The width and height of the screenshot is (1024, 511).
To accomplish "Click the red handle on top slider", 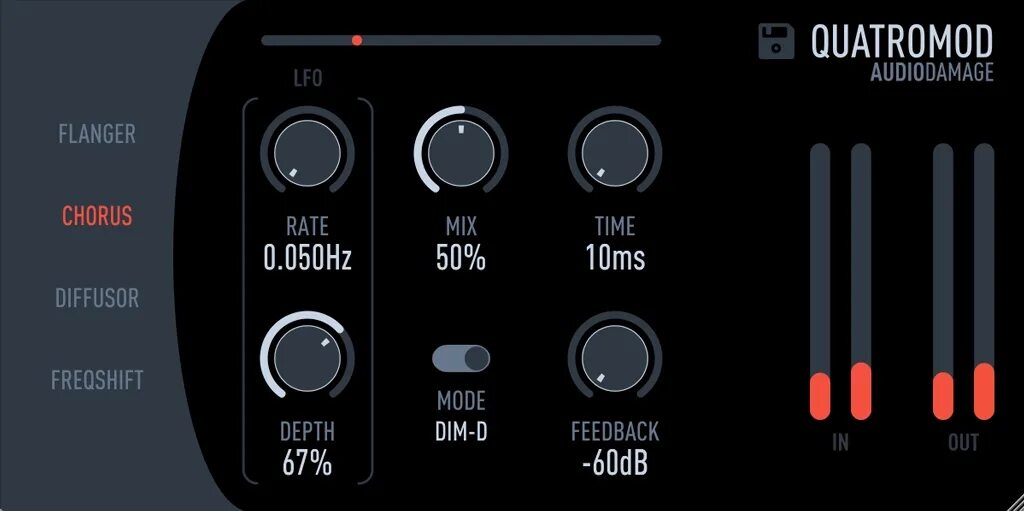I will 357,41.
